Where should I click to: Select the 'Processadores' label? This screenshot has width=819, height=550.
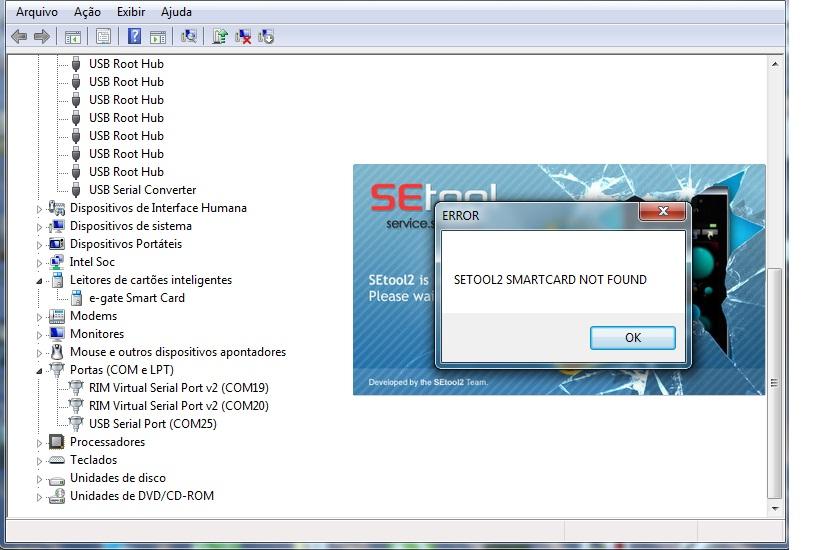click(x=108, y=442)
